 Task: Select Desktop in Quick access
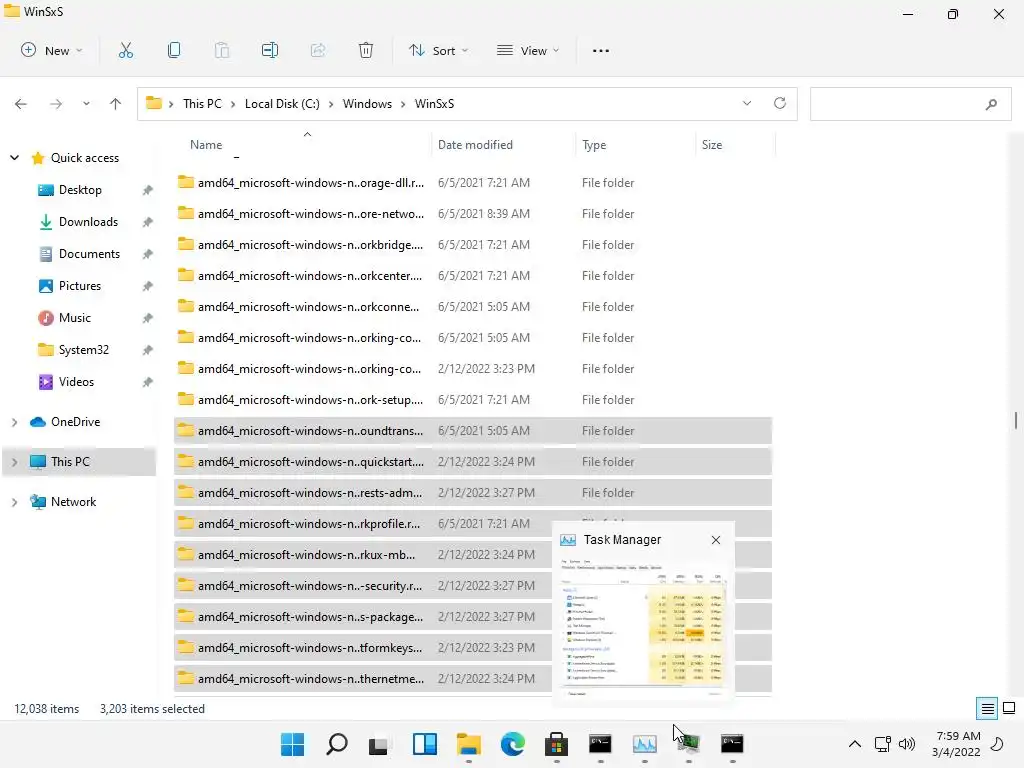pyautogui.click(x=80, y=189)
